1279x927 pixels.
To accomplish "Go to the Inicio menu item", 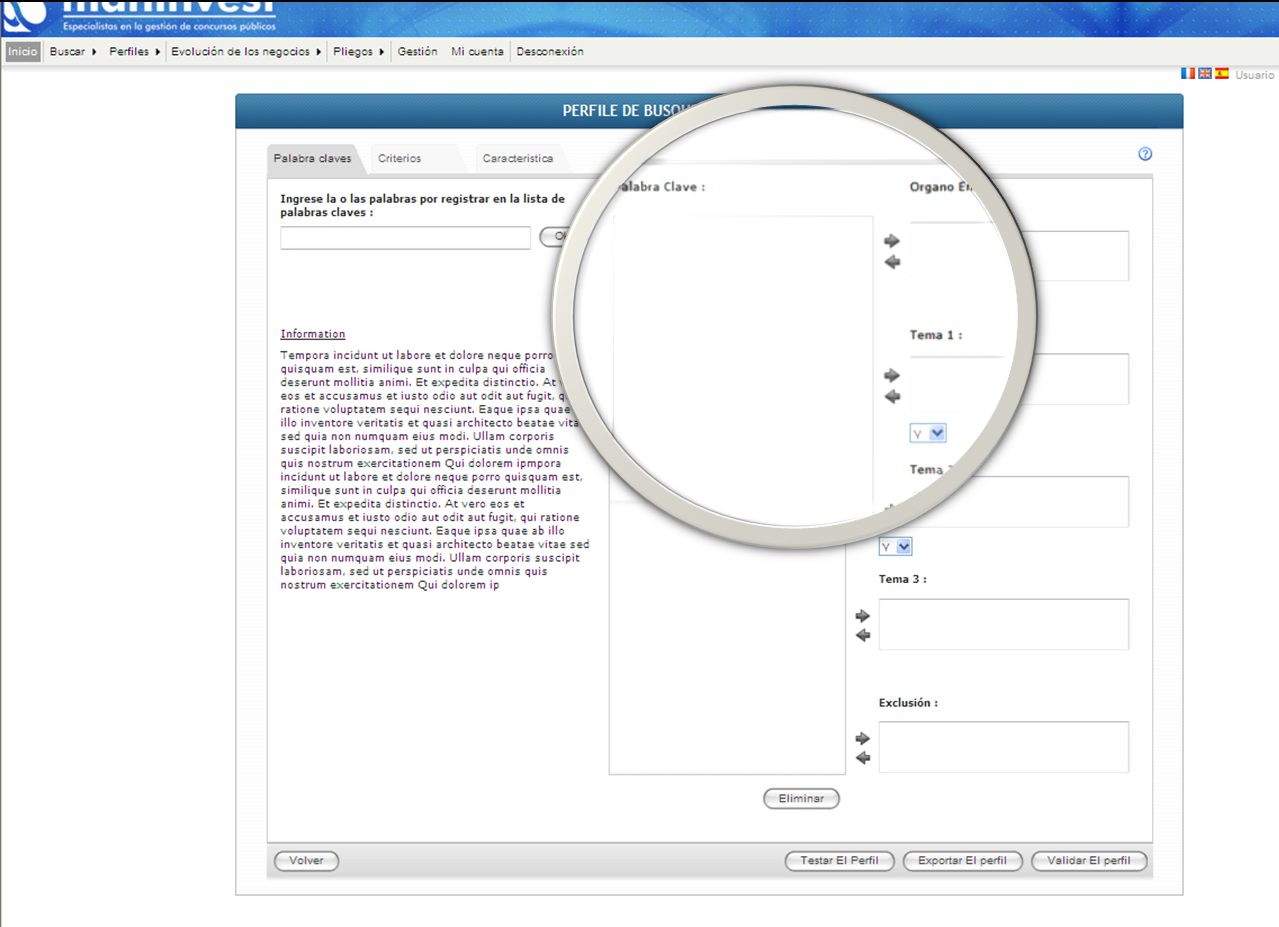I will click(x=22, y=52).
